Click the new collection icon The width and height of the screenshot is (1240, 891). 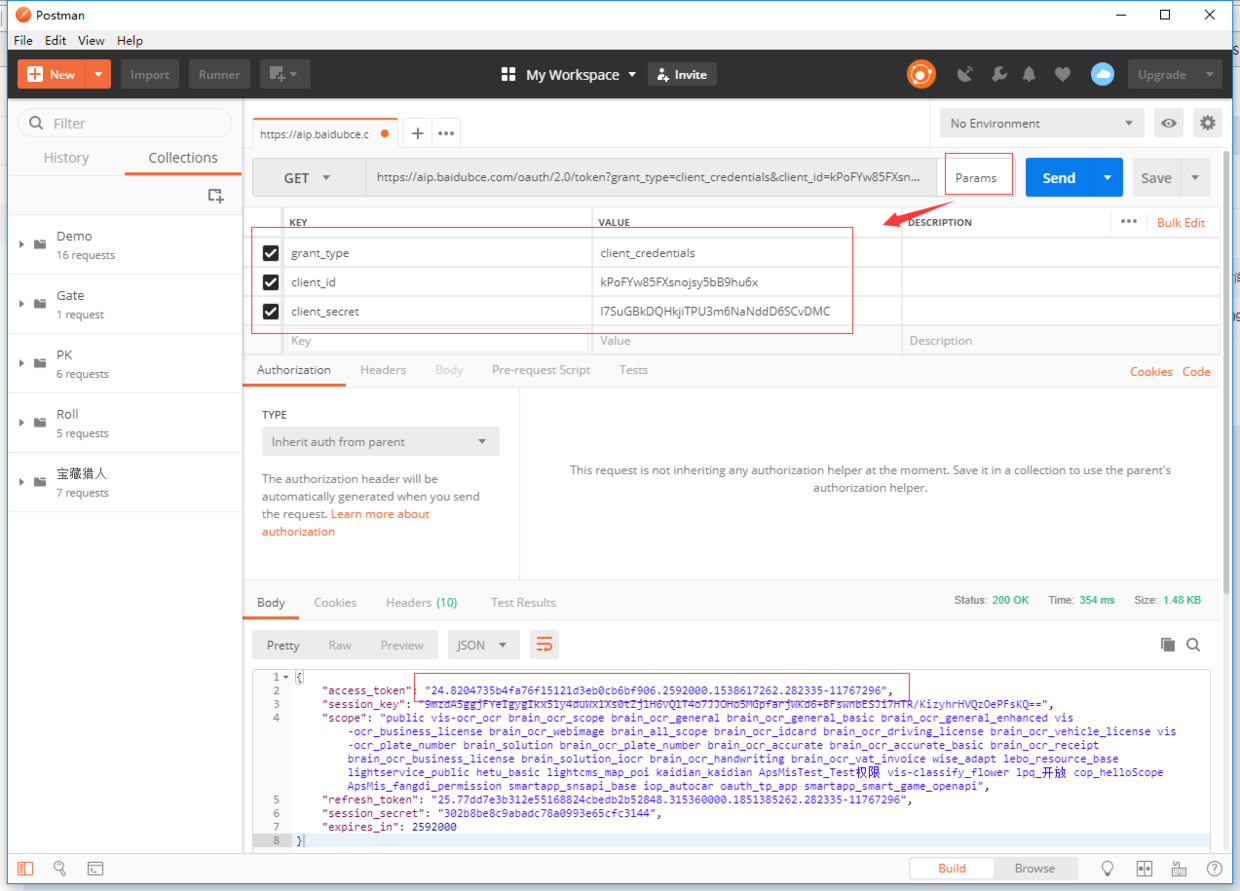[216, 196]
